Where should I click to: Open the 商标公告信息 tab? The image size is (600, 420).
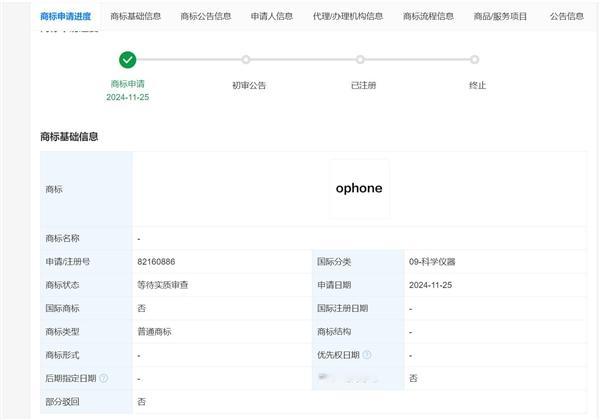click(x=206, y=16)
